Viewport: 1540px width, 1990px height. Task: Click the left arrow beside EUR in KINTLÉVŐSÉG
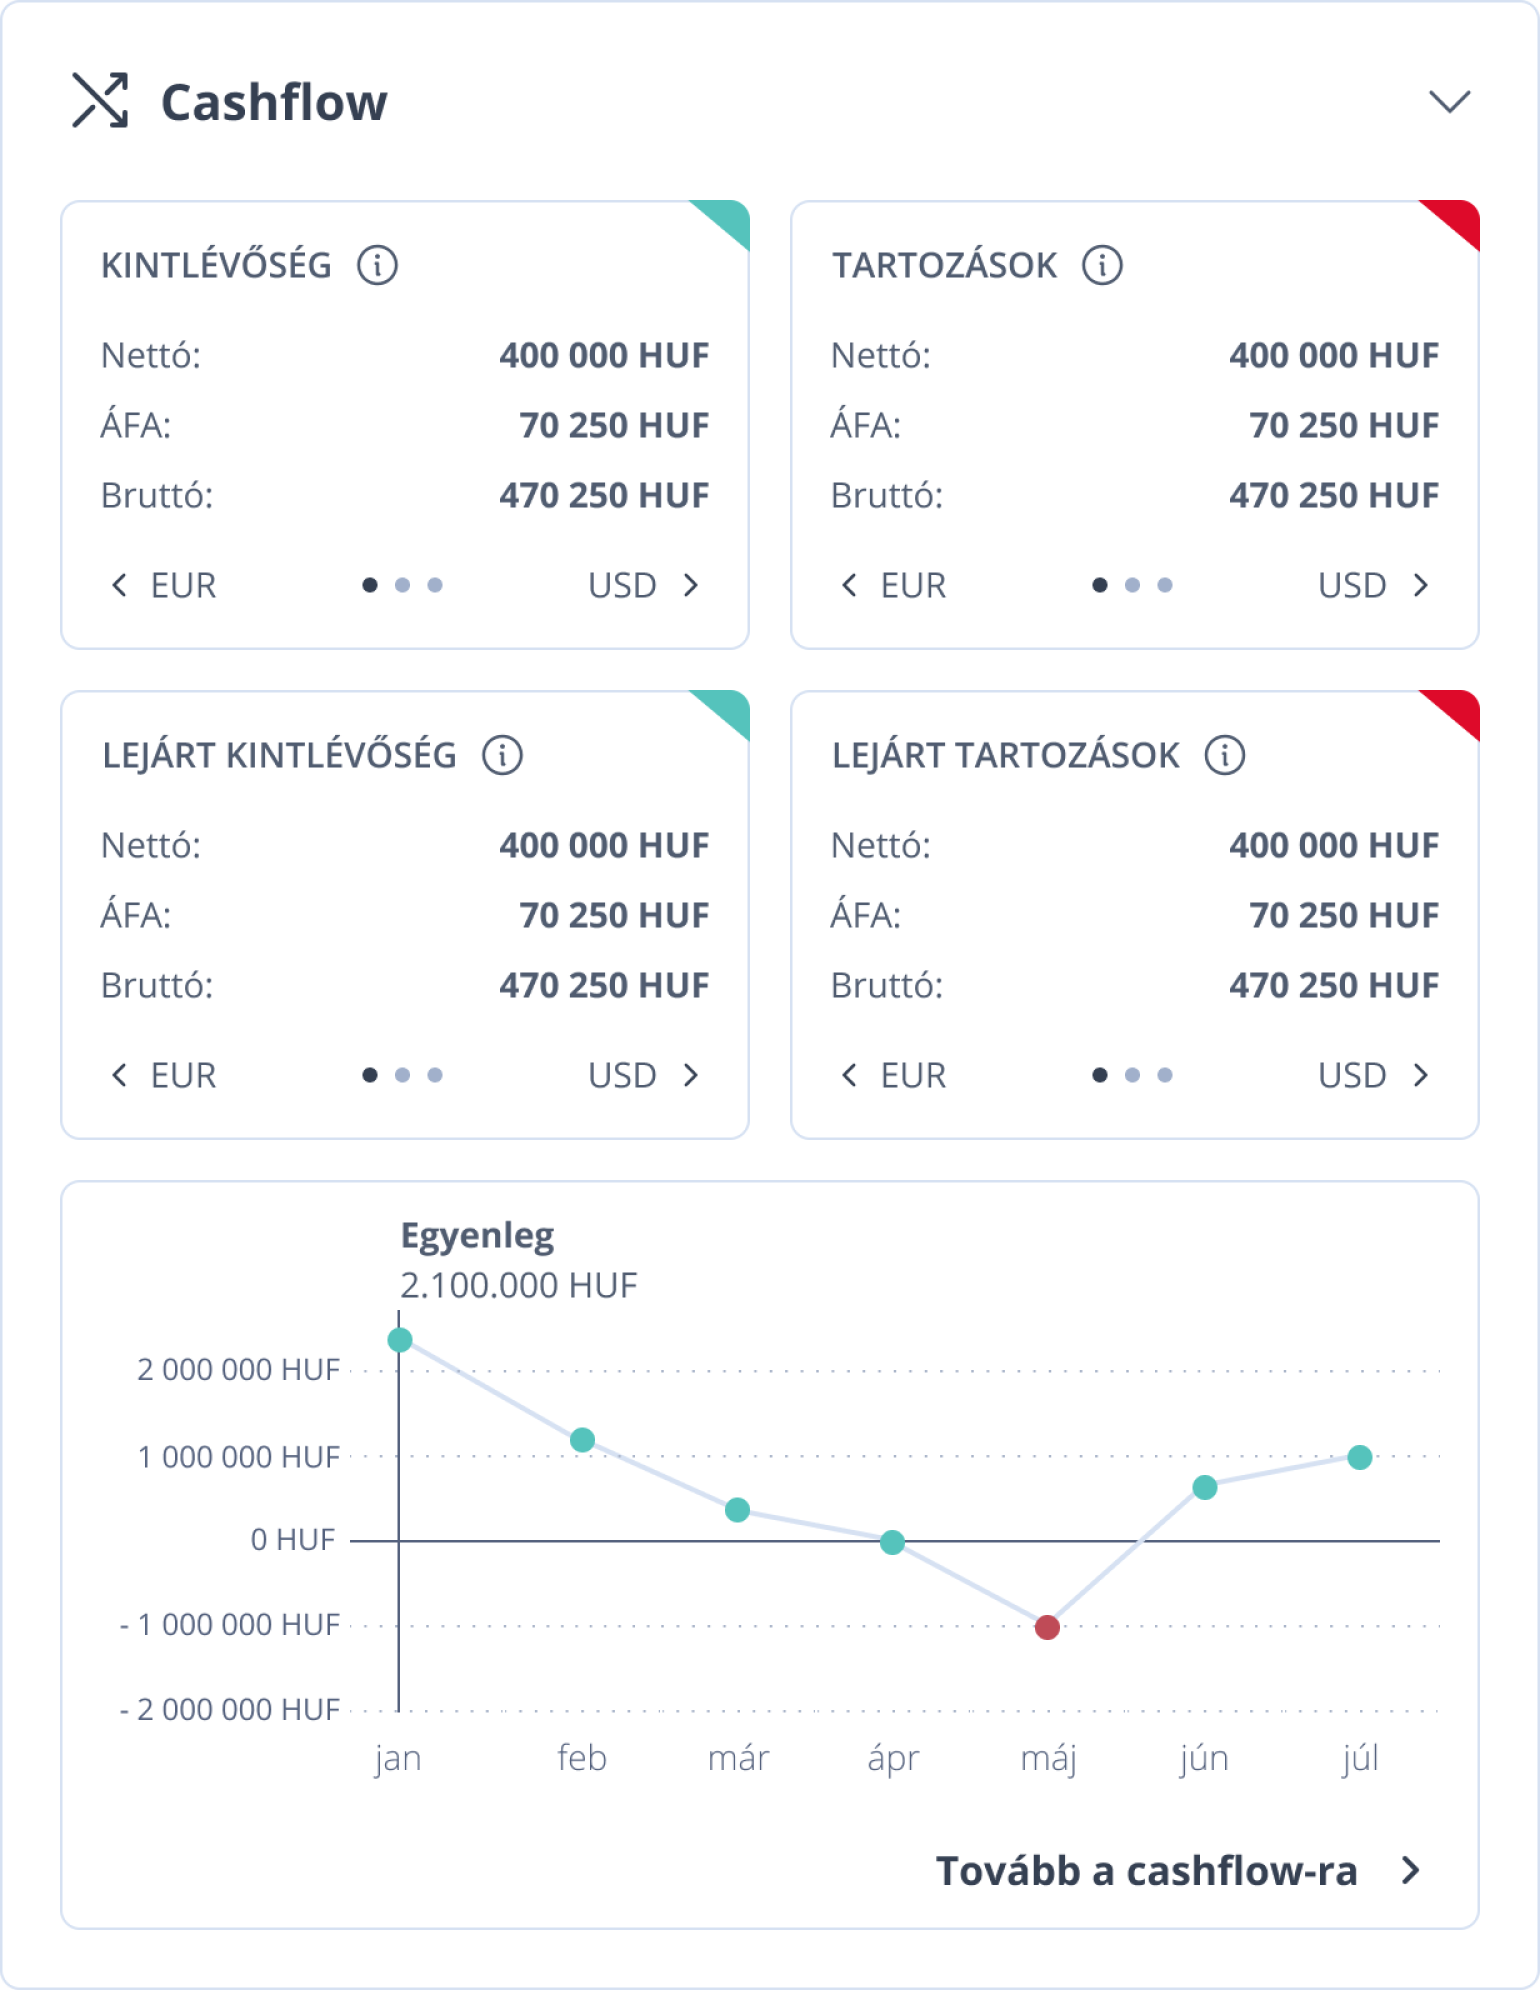pos(119,585)
